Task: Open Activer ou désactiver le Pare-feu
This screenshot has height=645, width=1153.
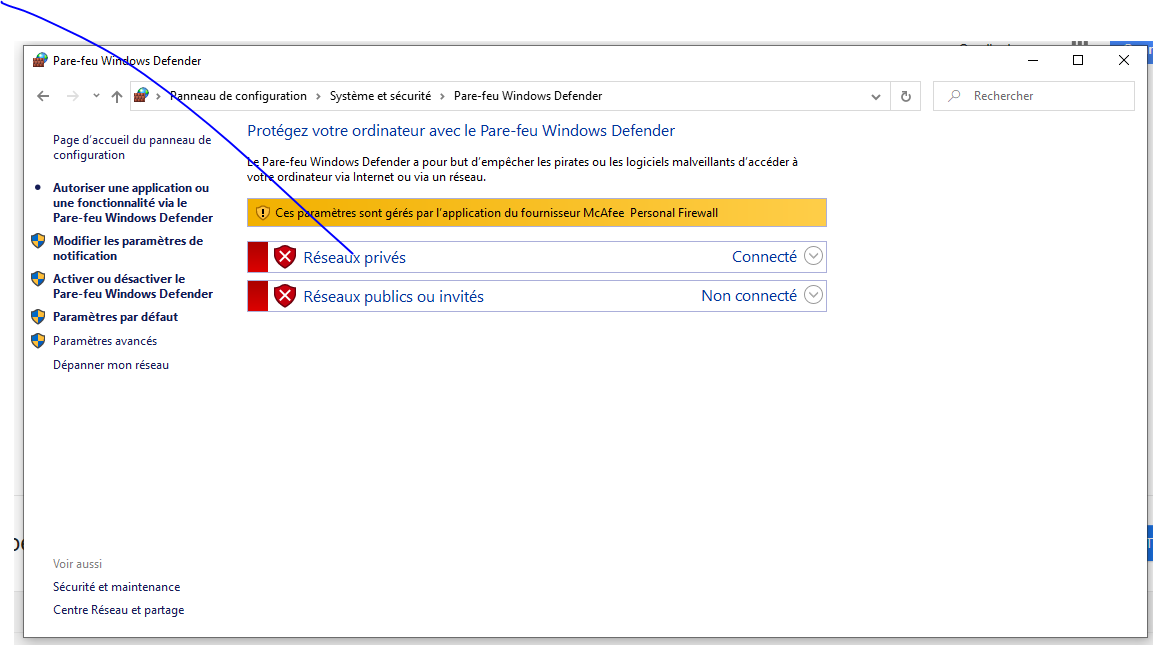Action: tap(133, 286)
